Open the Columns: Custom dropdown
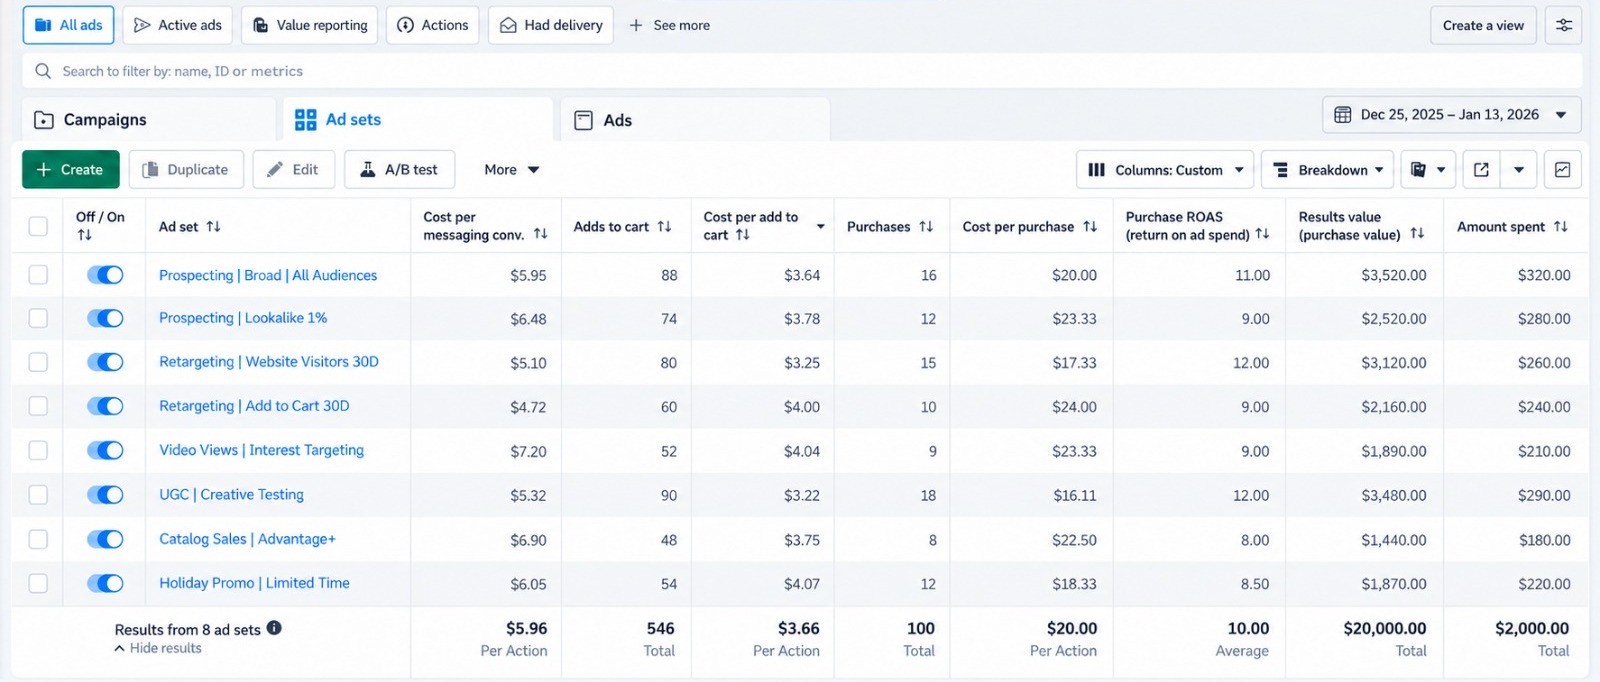 (x=1165, y=170)
